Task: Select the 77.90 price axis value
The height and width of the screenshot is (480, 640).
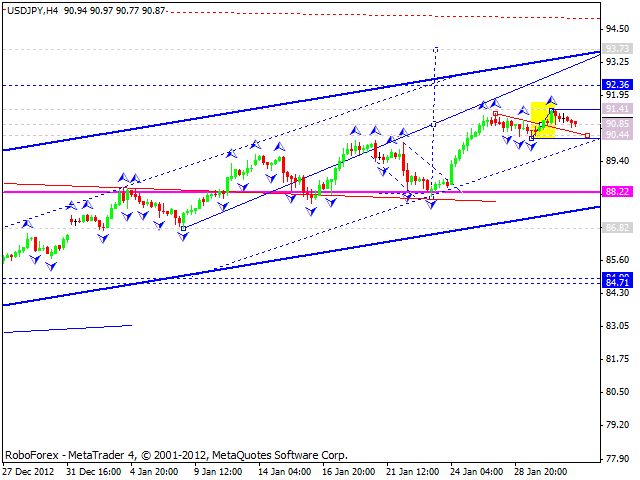Action: tap(617, 459)
